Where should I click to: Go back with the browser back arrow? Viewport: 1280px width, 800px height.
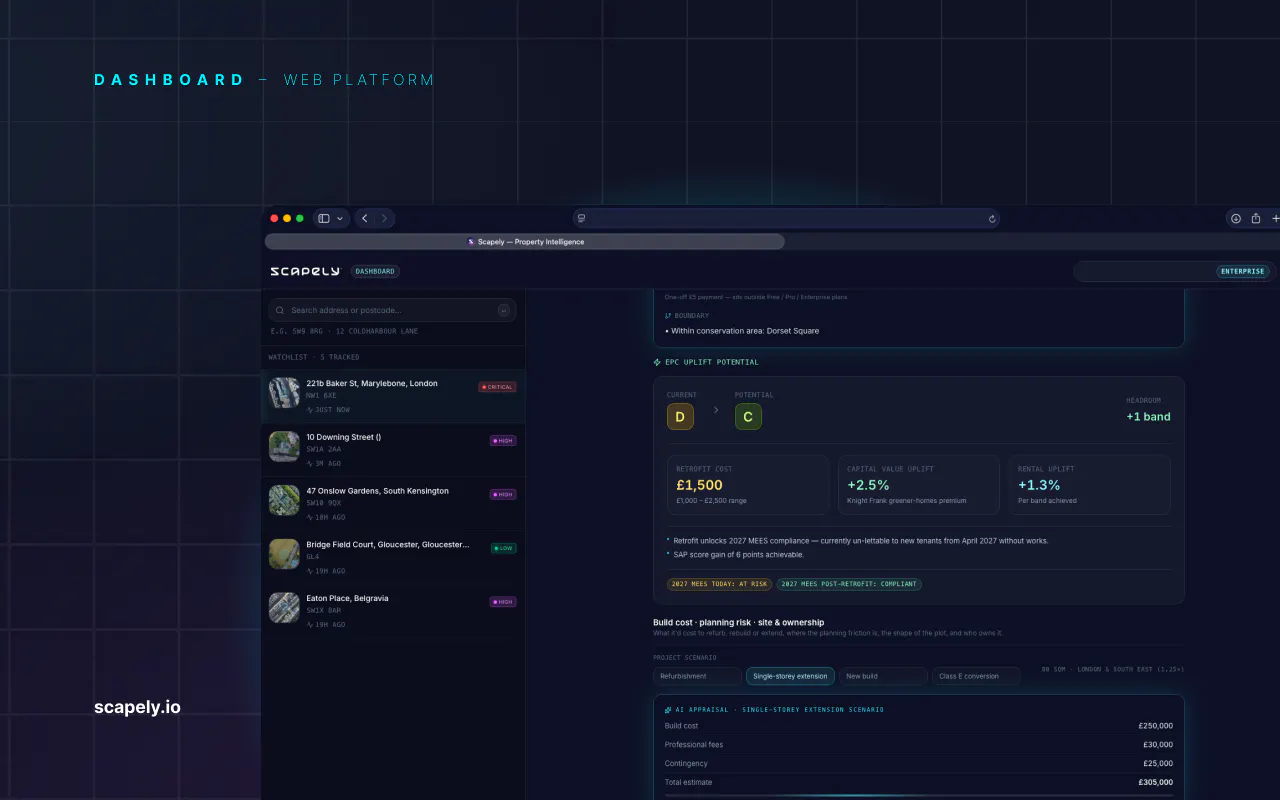click(365, 218)
